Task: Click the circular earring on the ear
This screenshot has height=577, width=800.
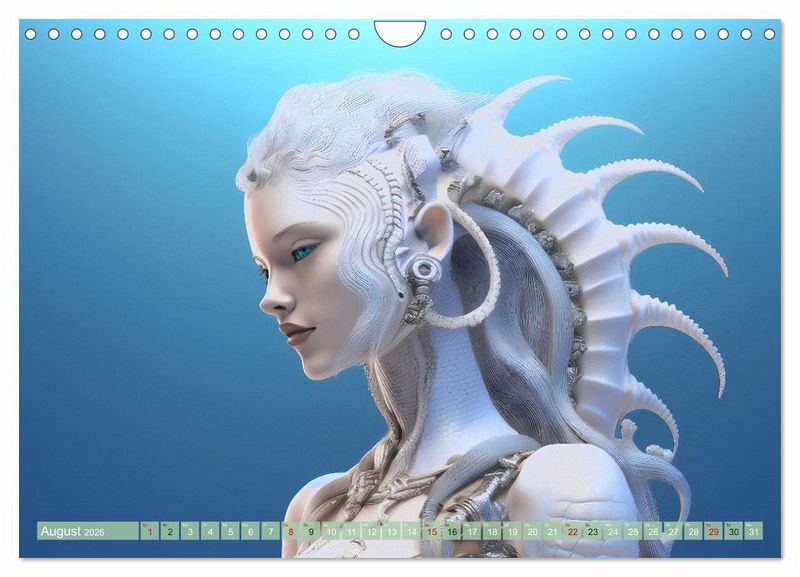Action: coord(424,269)
